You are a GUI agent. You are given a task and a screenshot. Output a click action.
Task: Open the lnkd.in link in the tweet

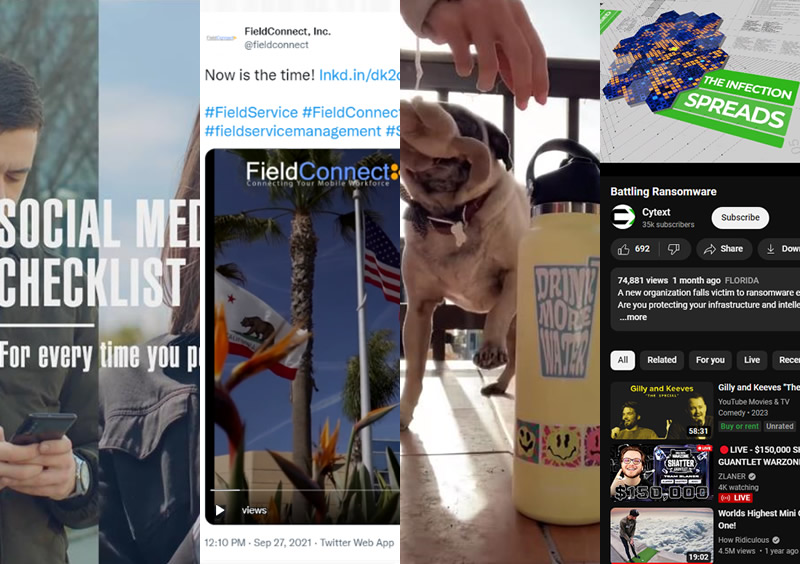tap(359, 75)
